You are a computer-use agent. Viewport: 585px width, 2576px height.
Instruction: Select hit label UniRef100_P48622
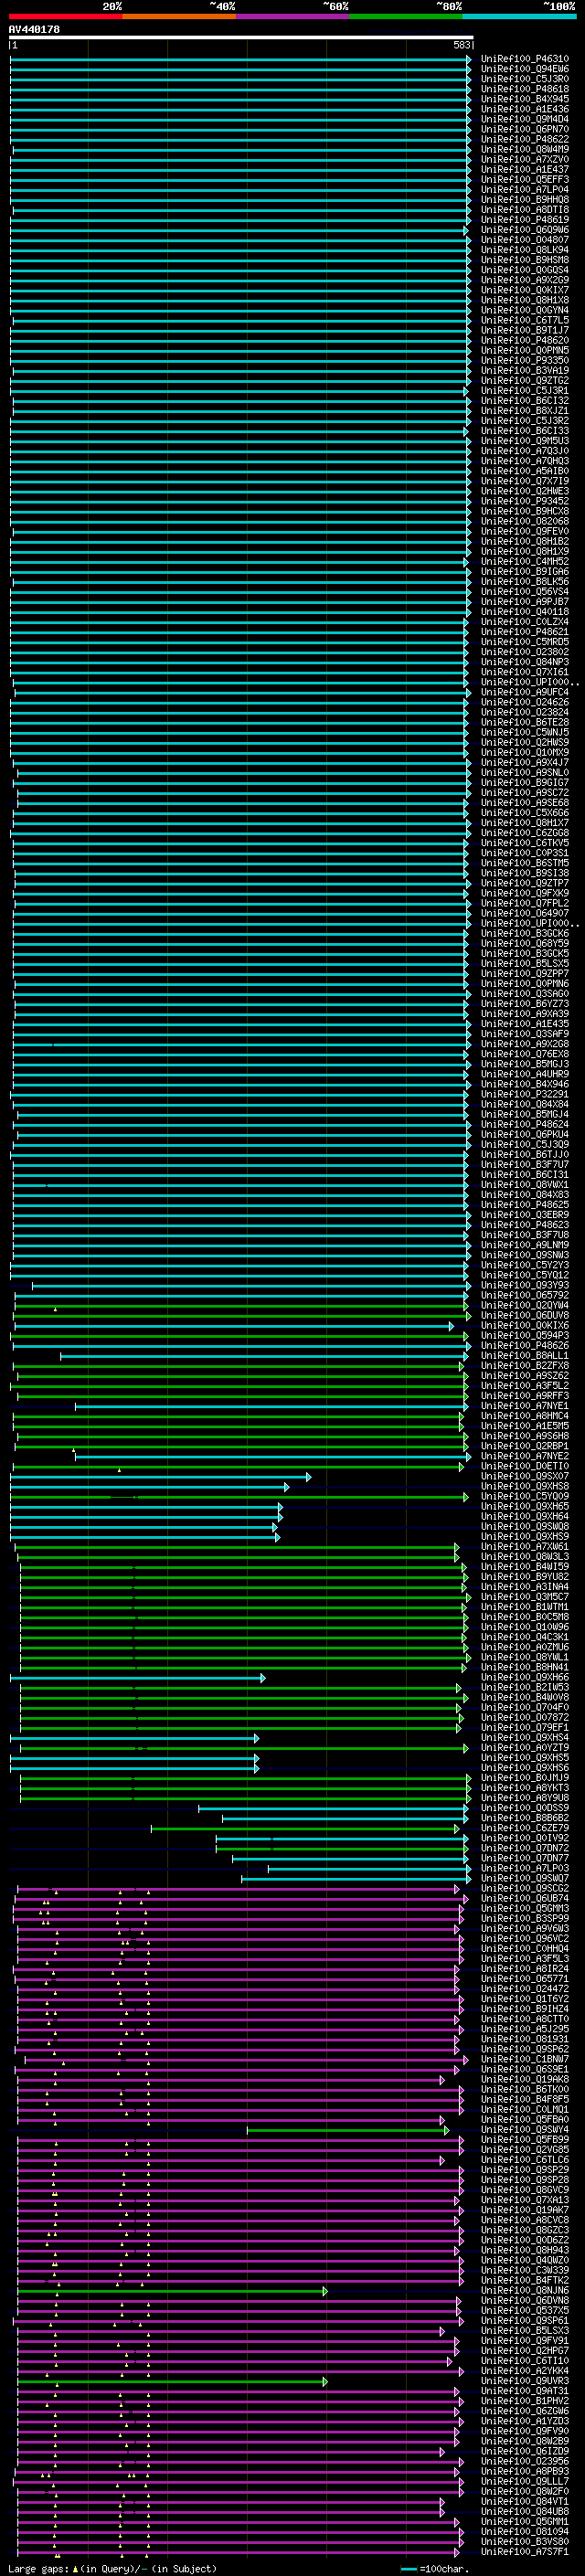click(525, 139)
